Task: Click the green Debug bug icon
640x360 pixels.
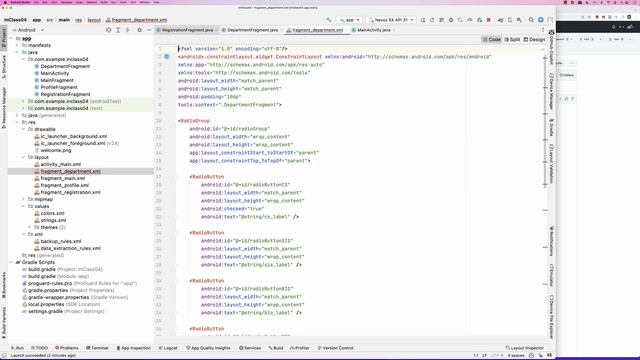Action: pyautogui.click(x=451, y=20)
